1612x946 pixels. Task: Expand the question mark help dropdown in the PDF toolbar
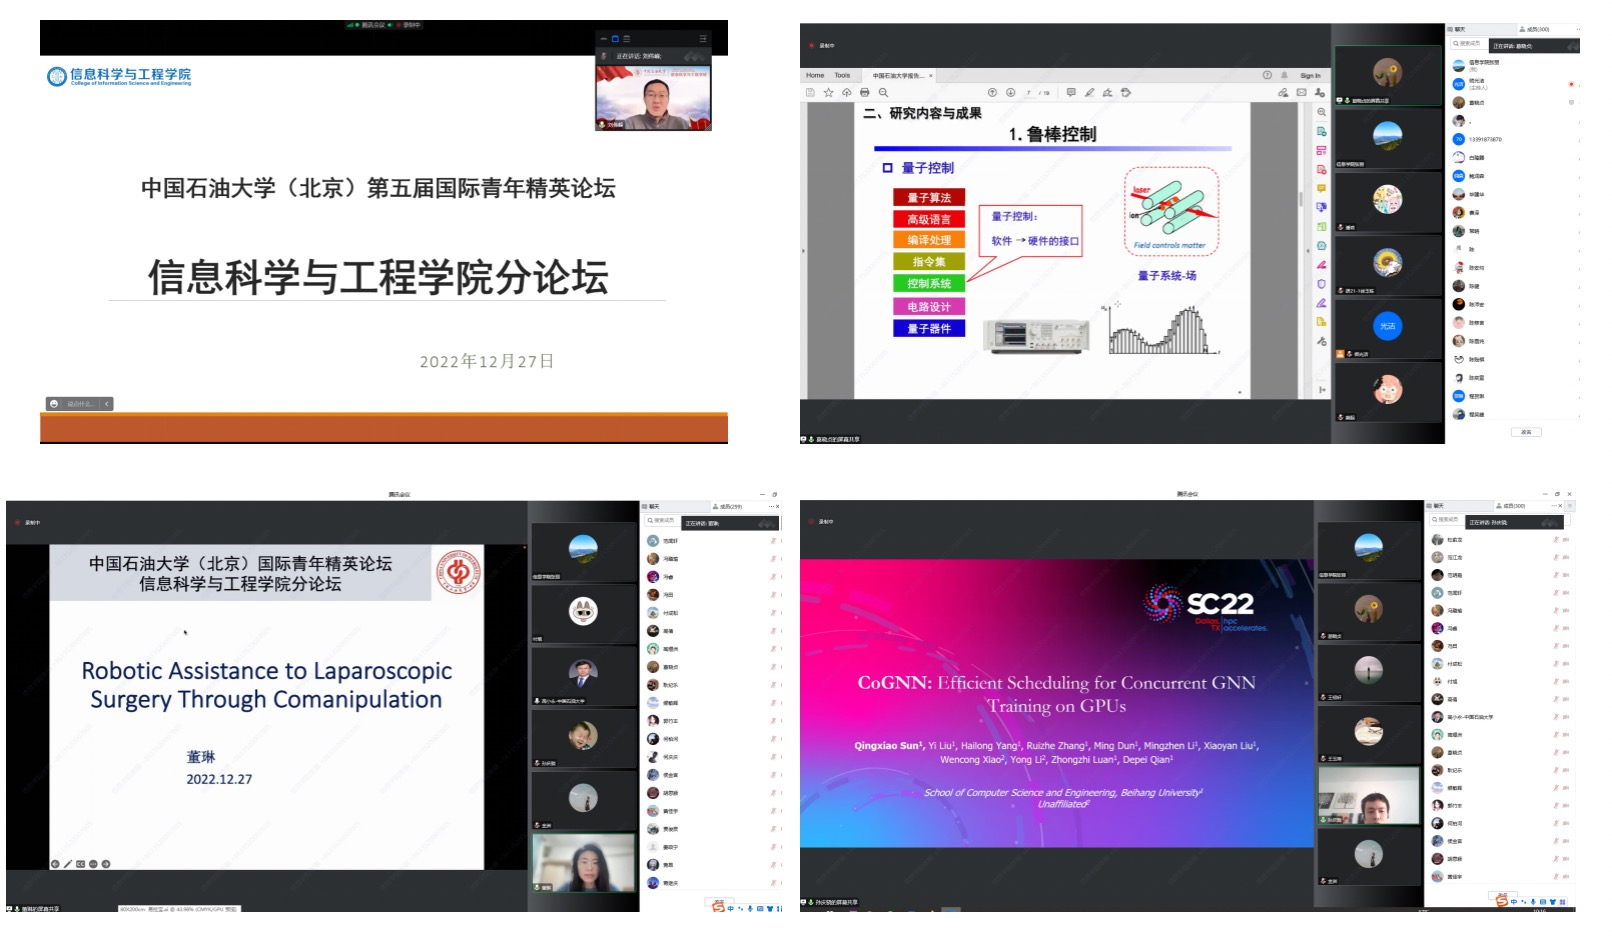click(x=1265, y=75)
